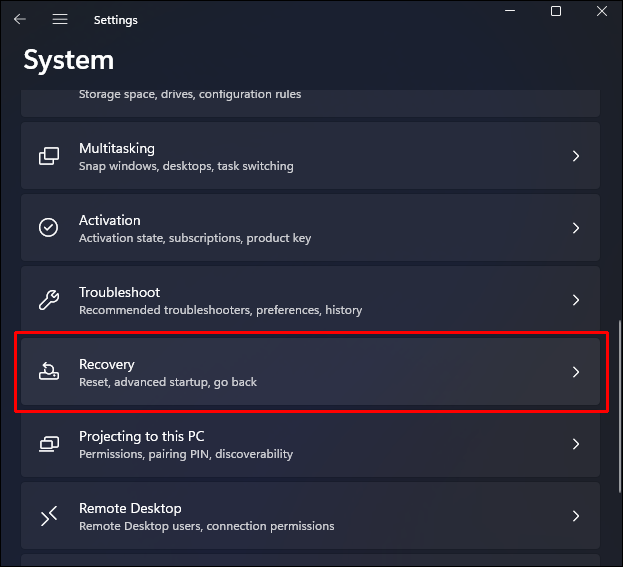Click the Troubleshoot wrench icon
The height and width of the screenshot is (567, 623).
pos(48,300)
